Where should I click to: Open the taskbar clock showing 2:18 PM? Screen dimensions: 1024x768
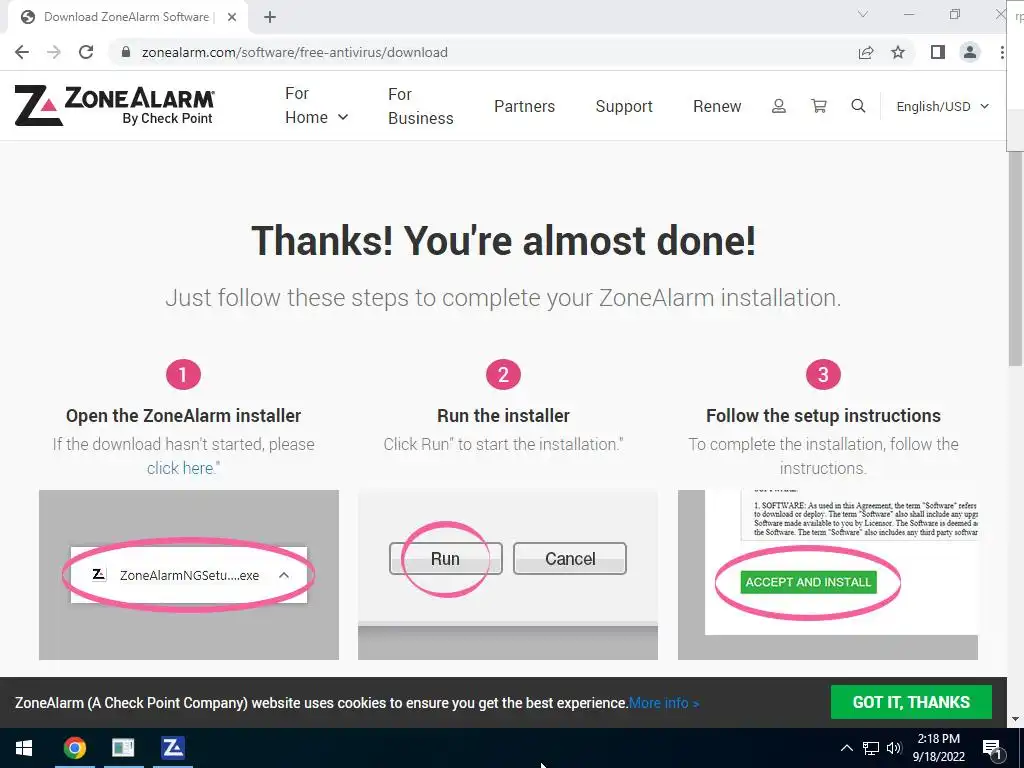[938, 748]
